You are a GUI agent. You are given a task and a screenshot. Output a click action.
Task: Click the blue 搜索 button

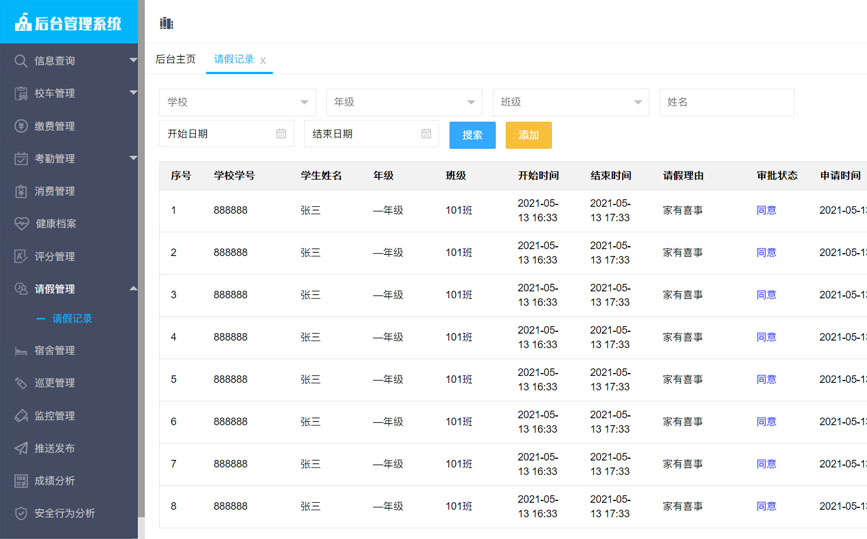(472, 135)
